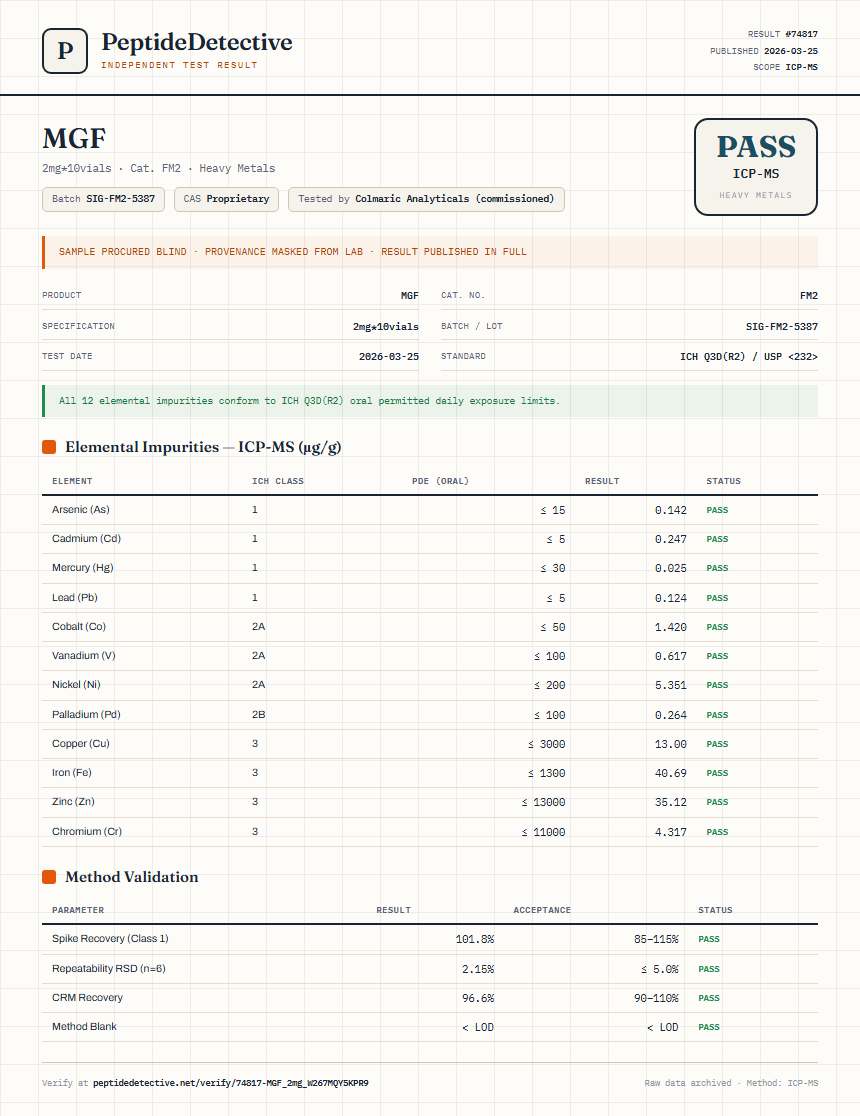
Task: Select the Copper (Cu) row name
Action: pyautogui.click(x=80, y=744)
